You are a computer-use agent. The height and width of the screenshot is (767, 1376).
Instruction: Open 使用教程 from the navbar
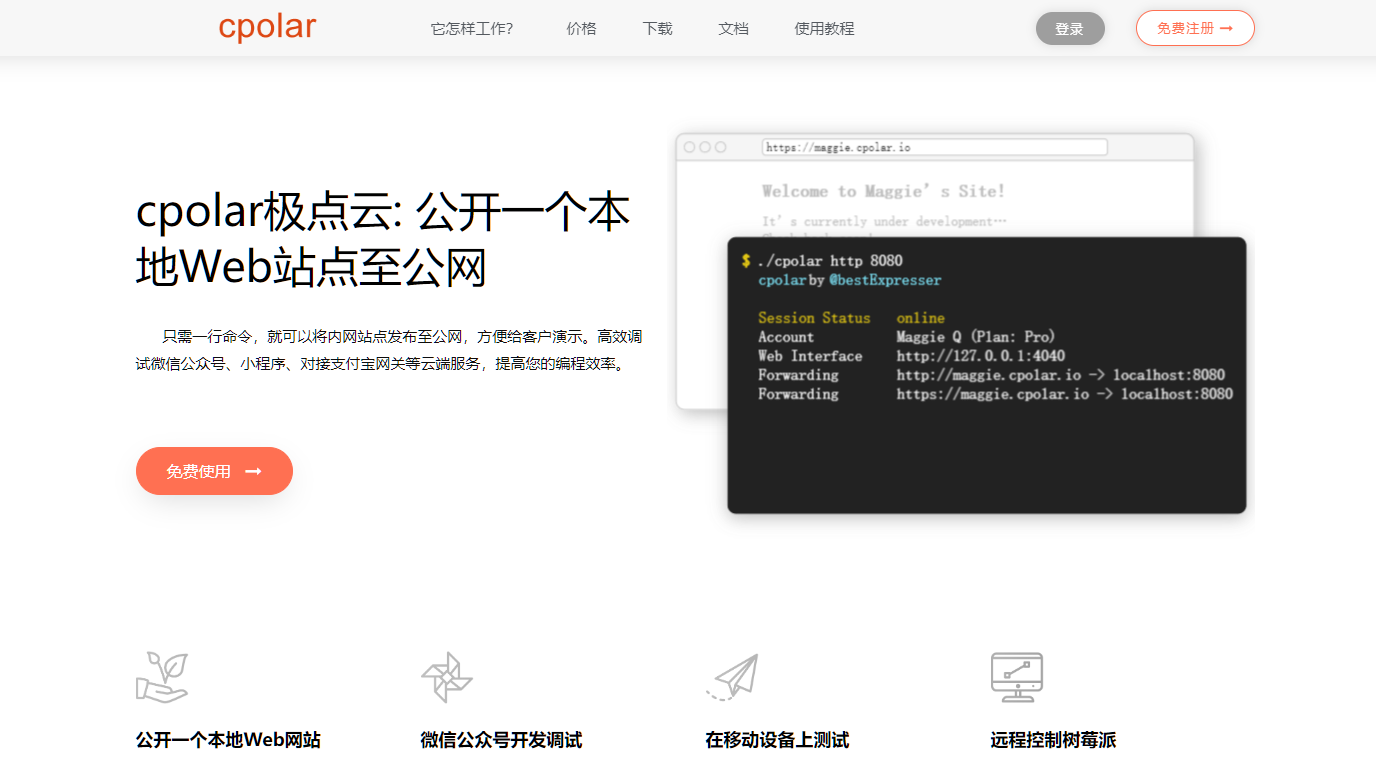[x=824, y=28]
